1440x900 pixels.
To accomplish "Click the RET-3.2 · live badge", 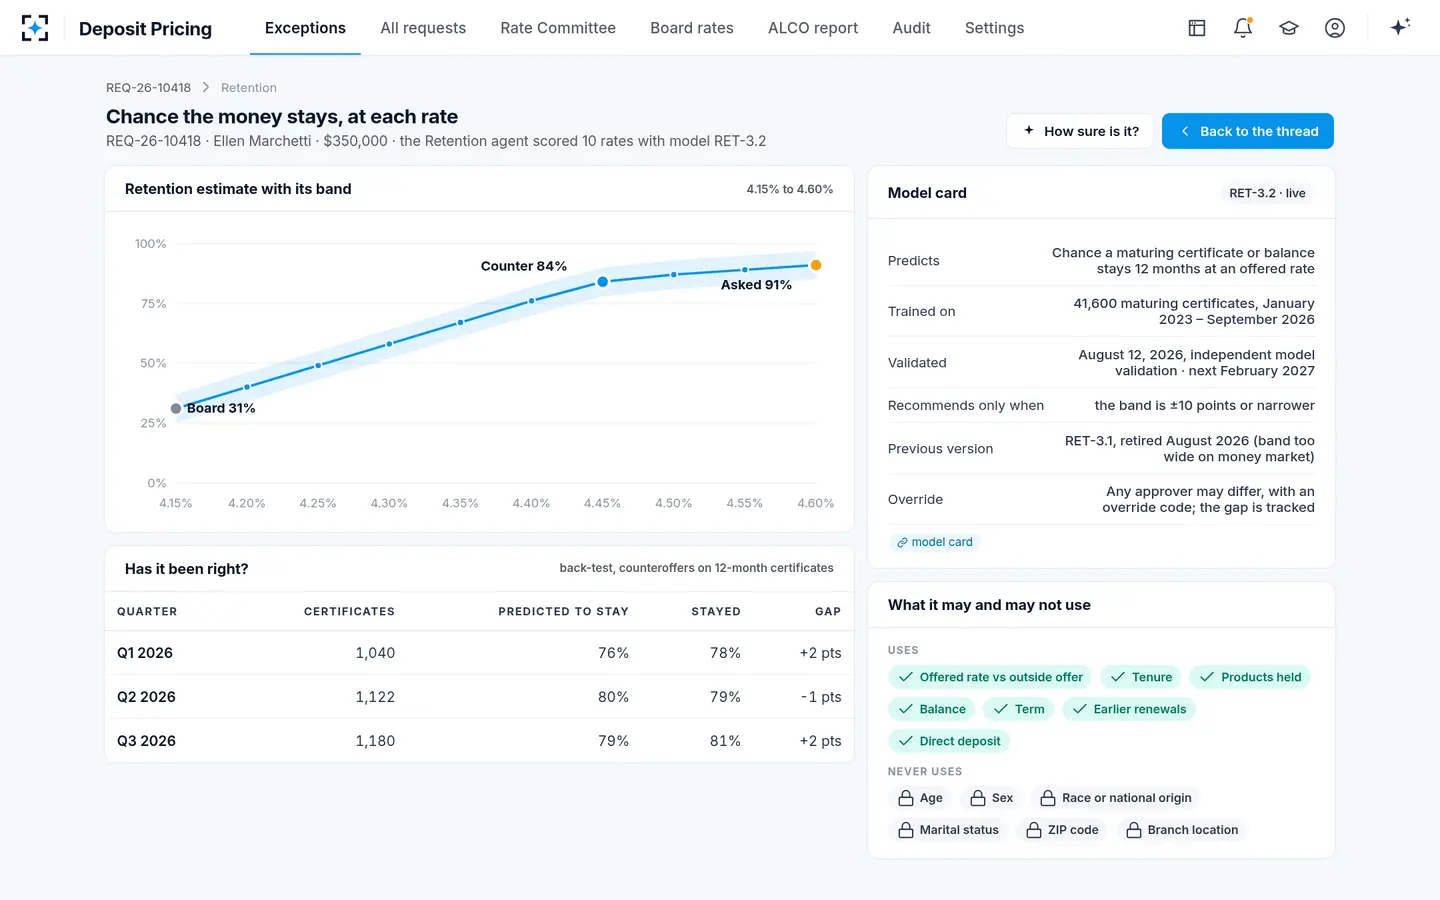I will tap(1267, 193).
